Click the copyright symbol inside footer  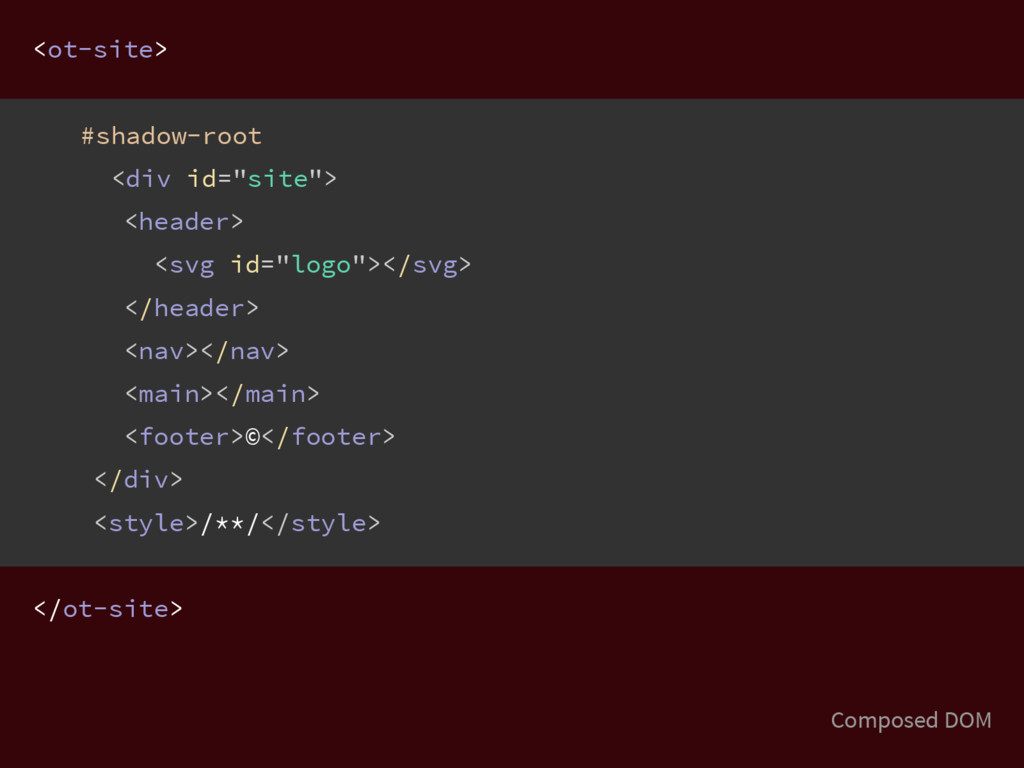click(x=253, y=437)
